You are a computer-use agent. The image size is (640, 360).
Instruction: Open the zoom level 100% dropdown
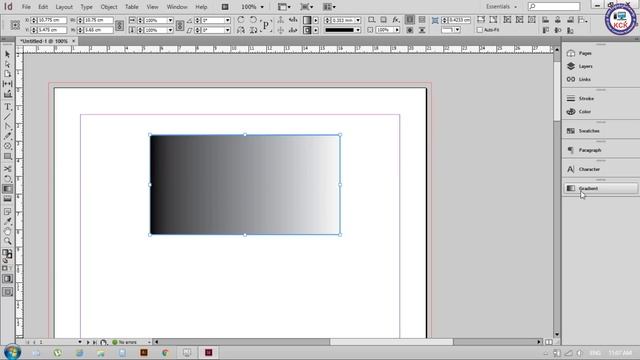click(x=262, y=7)
